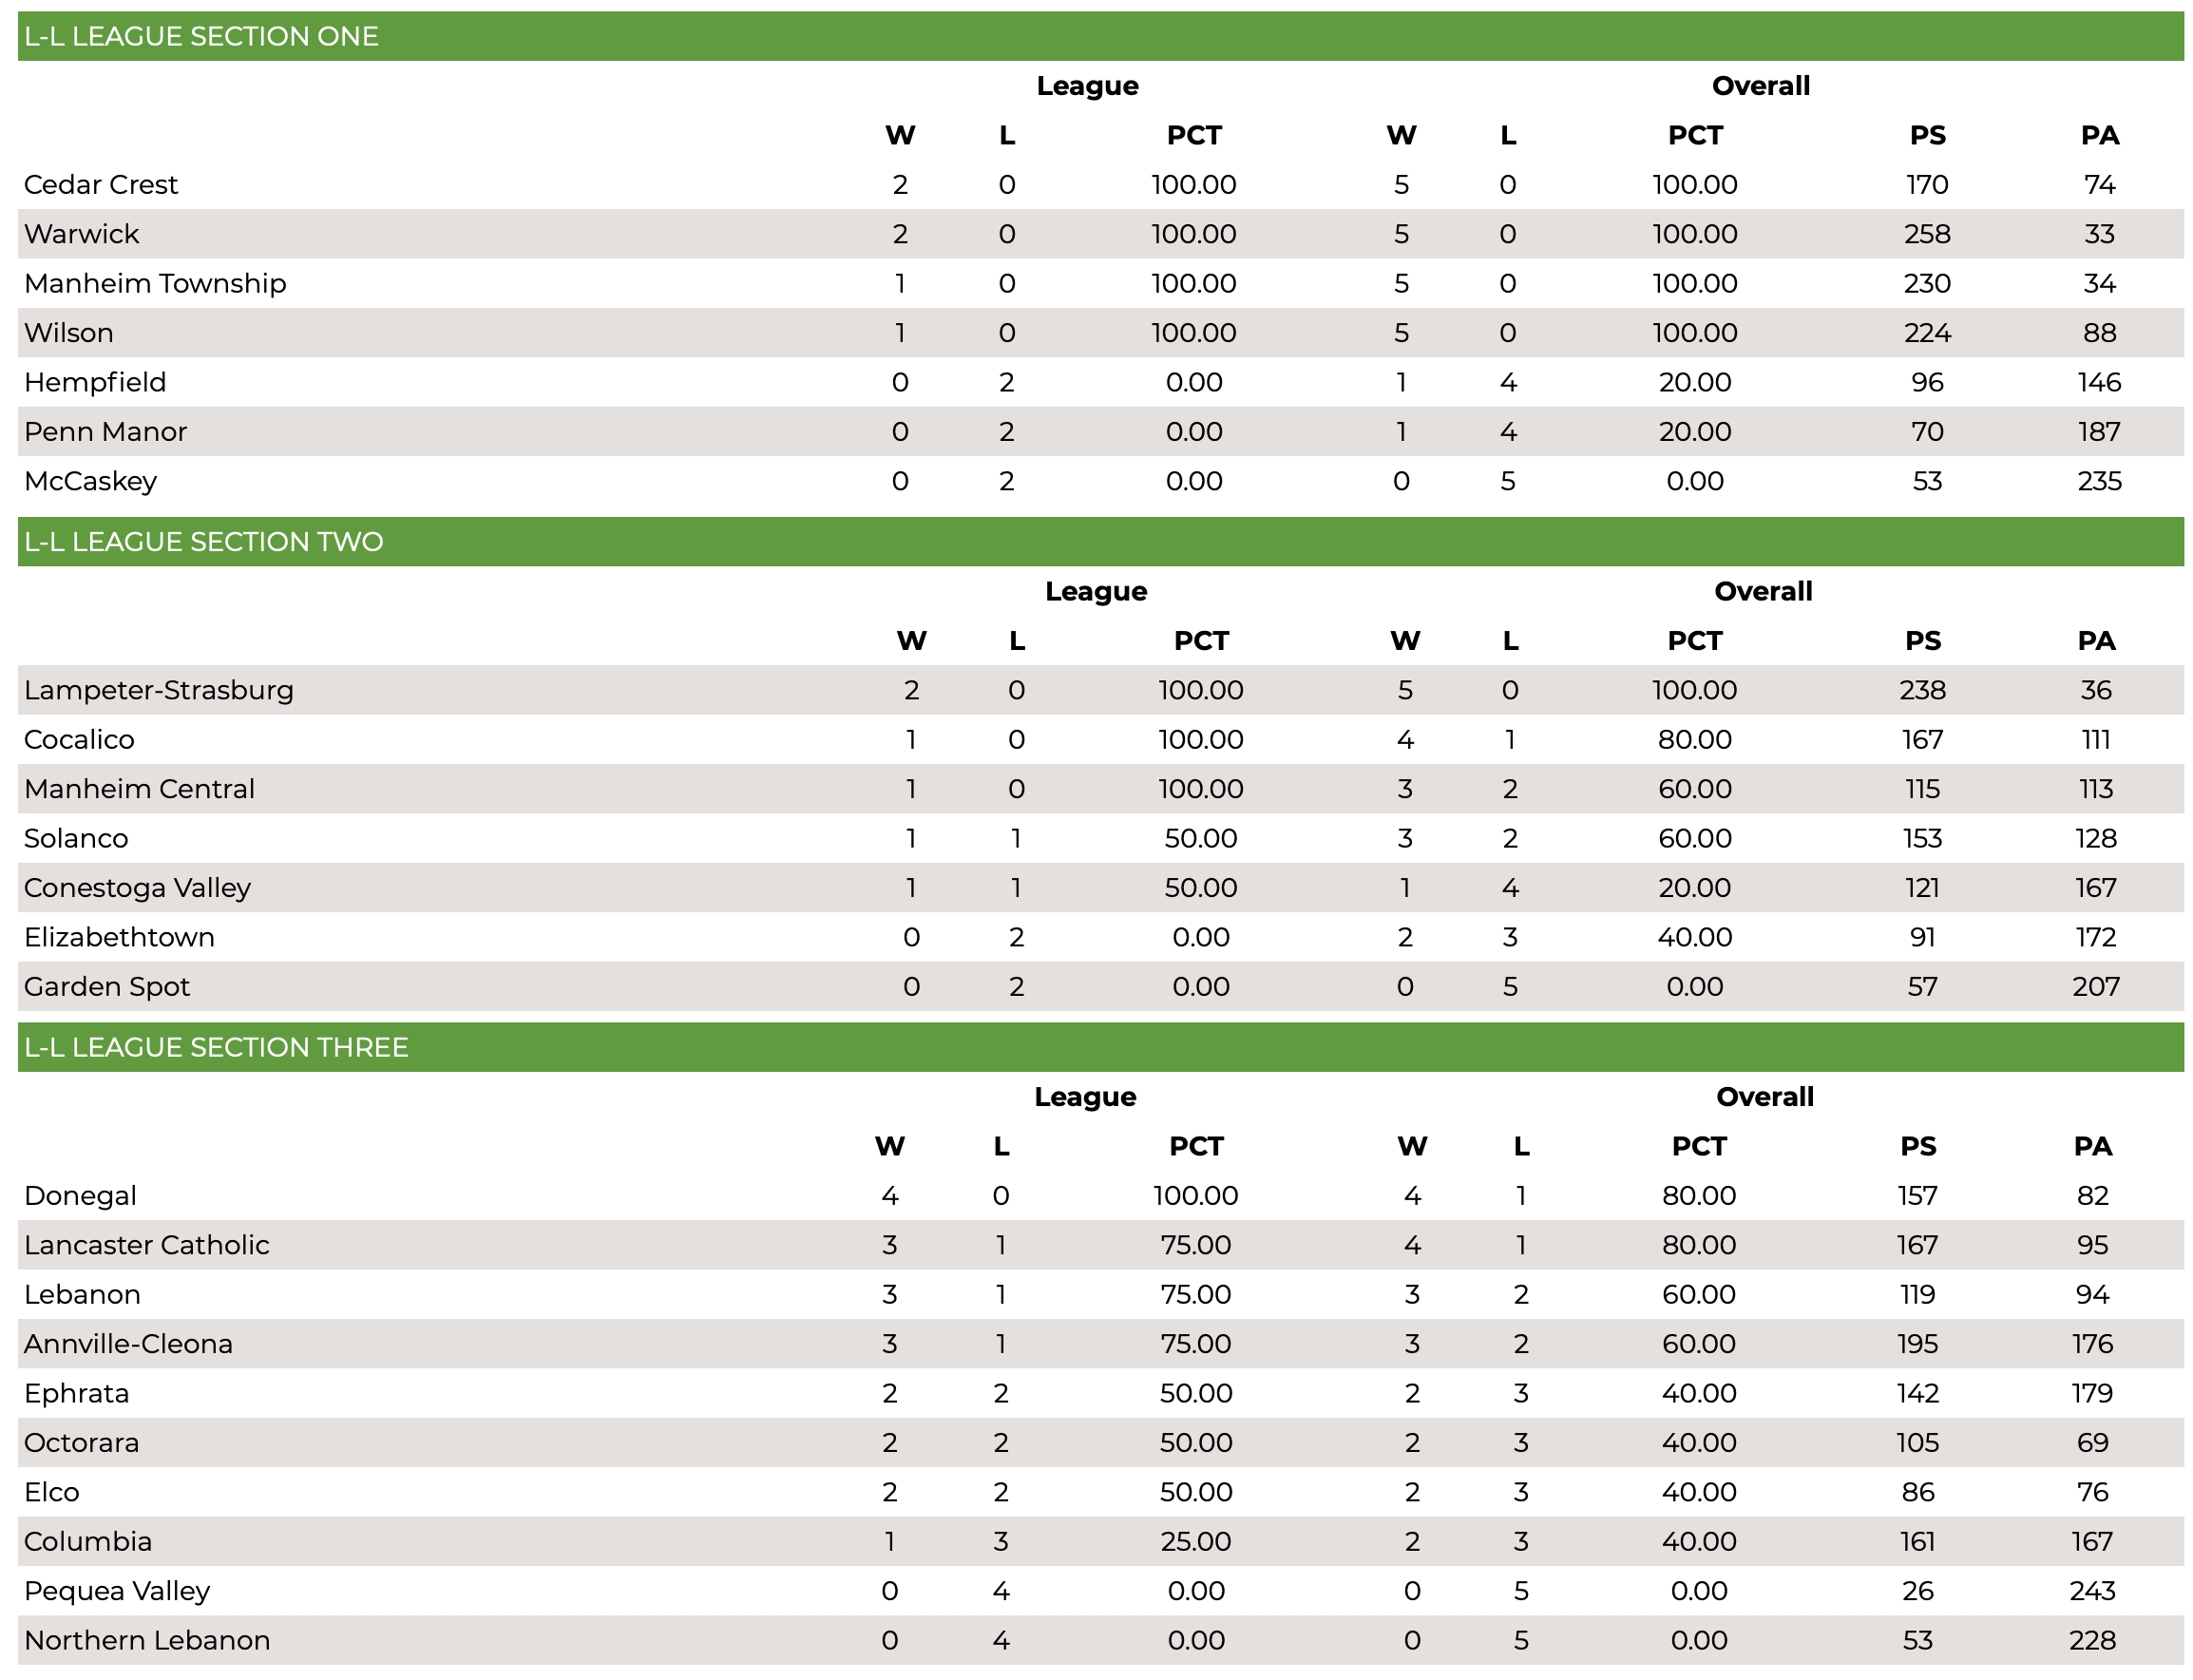The image size is (2193, 1680).
Task: Click the L-L League Section One header
Action: pos(1100,36)
